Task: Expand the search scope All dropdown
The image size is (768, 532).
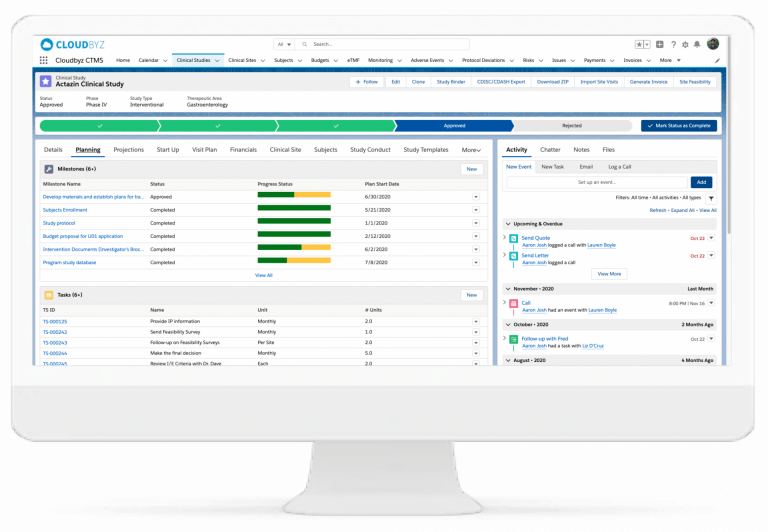Action: point(285,44)
